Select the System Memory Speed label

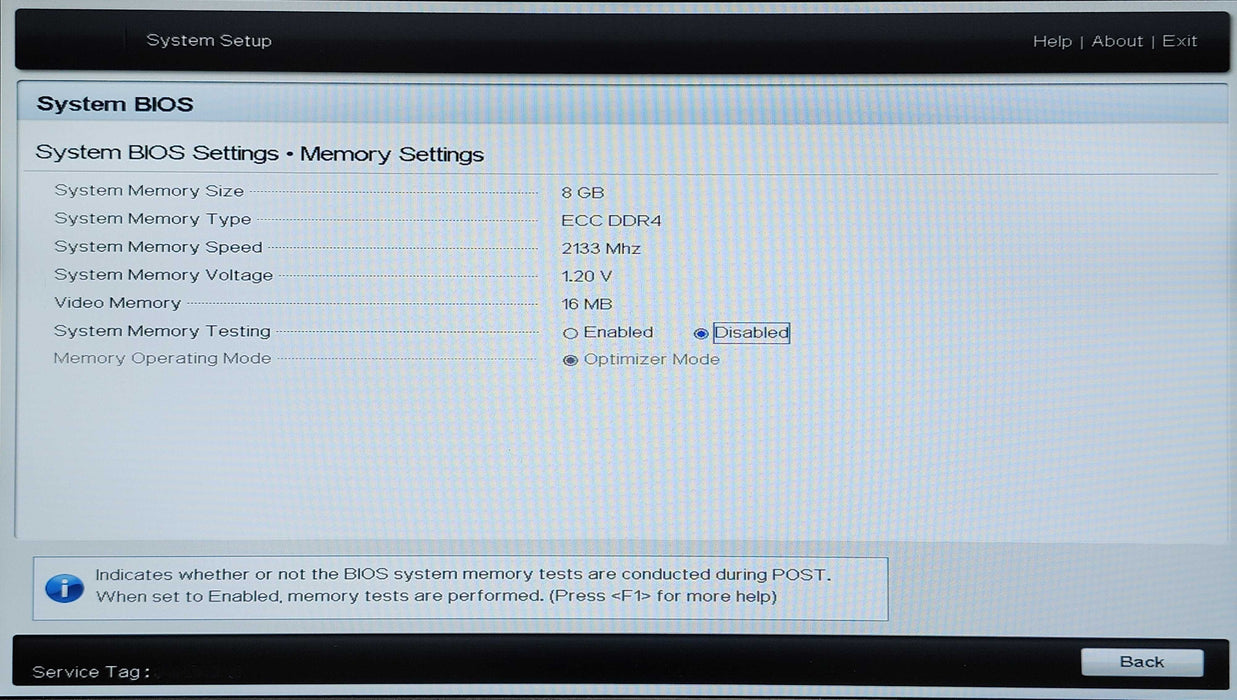[158, 247]
